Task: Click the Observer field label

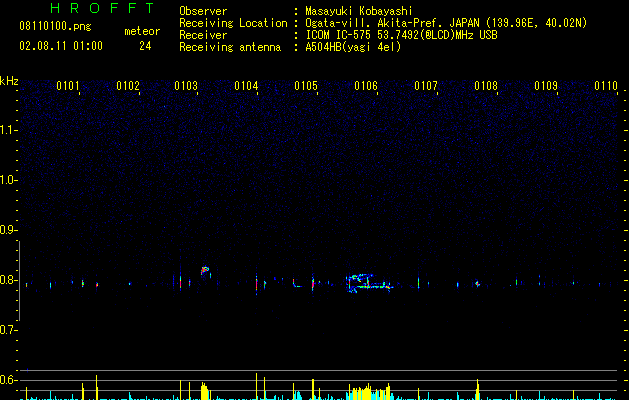Action: [x=203, y=11]
